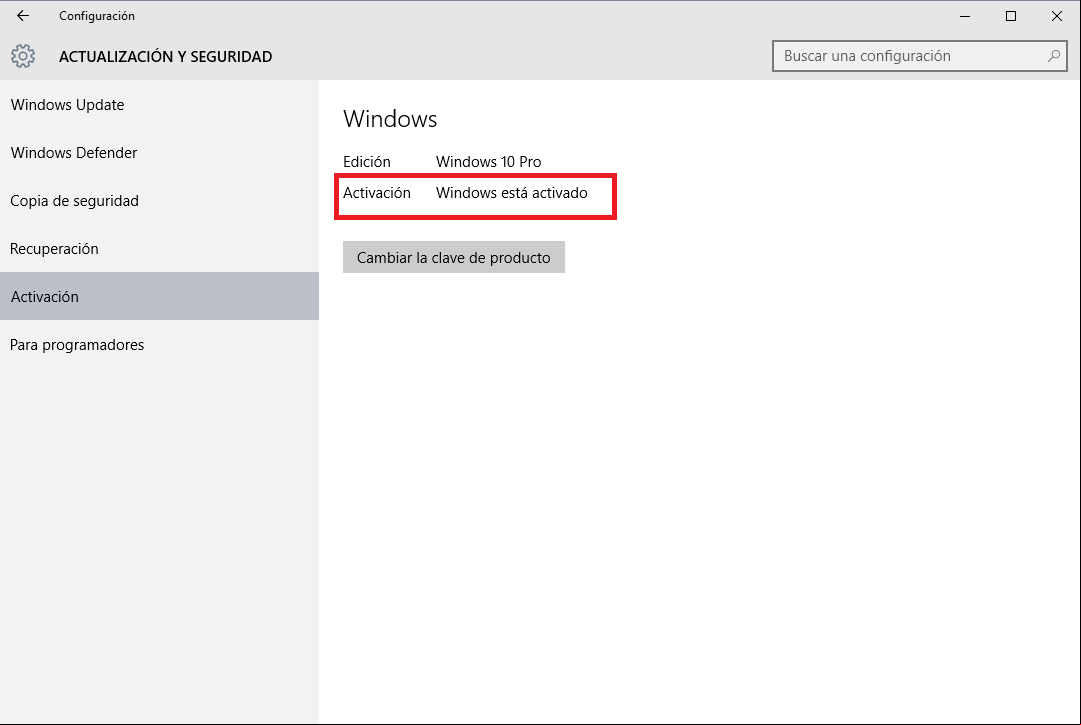The image size is (1081, 725).
Task: Click 'Windows está activado' status text
Action: [x=512, y=193]
